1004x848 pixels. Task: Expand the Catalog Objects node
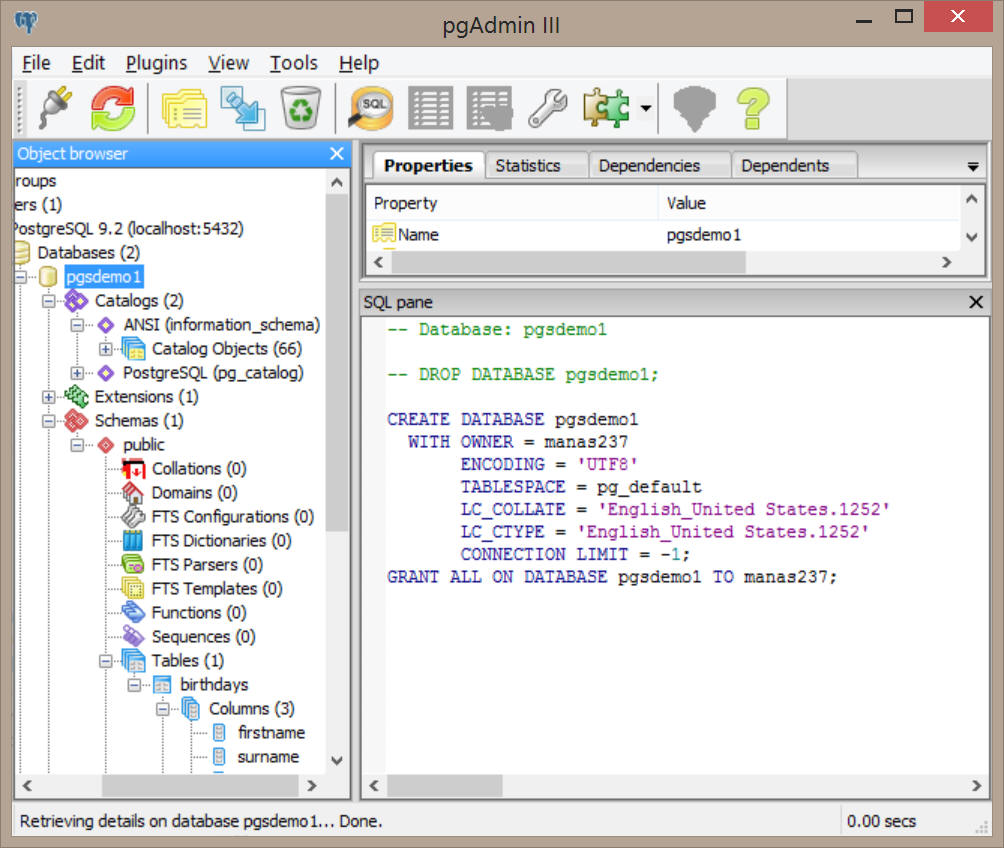(105, 349)
